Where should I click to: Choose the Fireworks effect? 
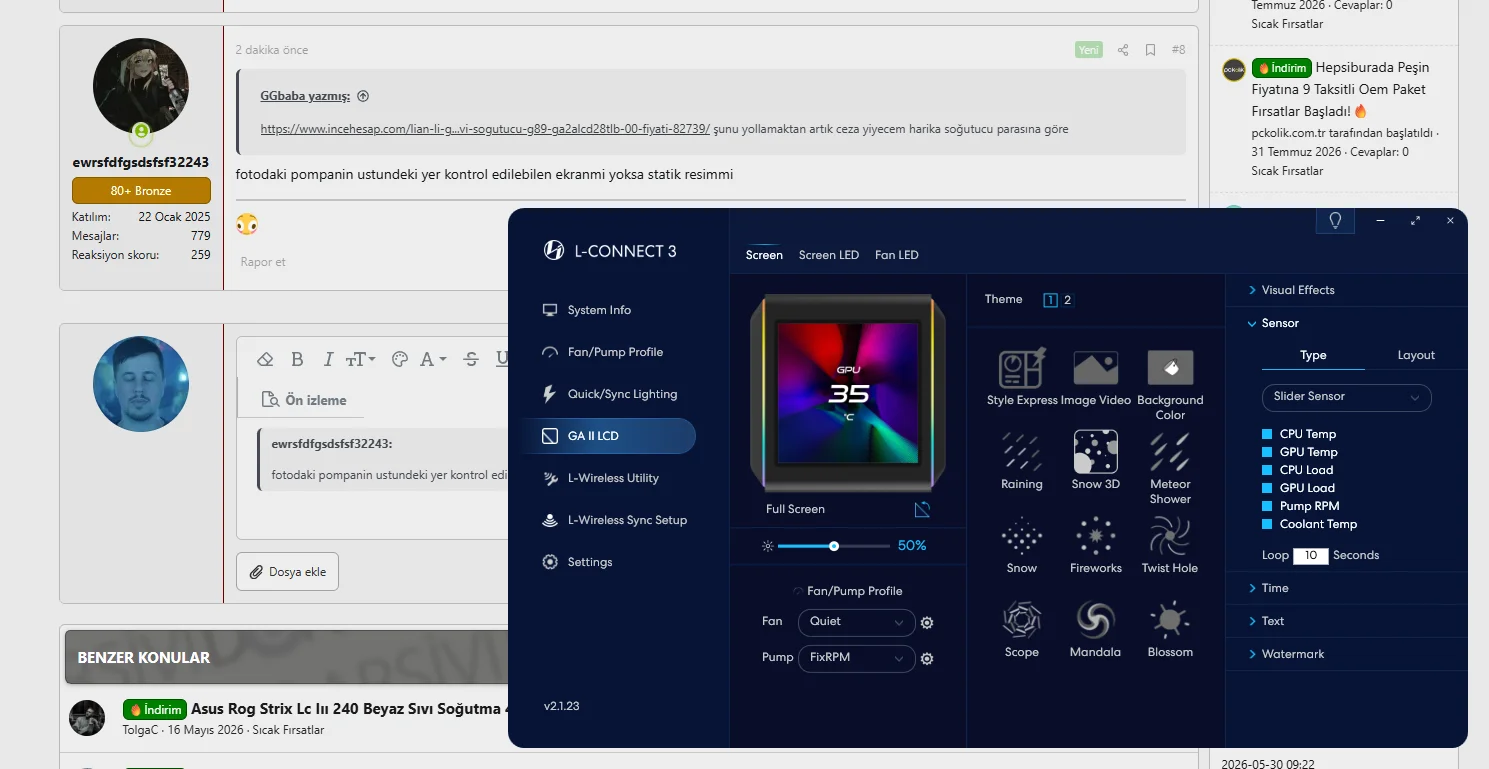tap(1095, 536)
